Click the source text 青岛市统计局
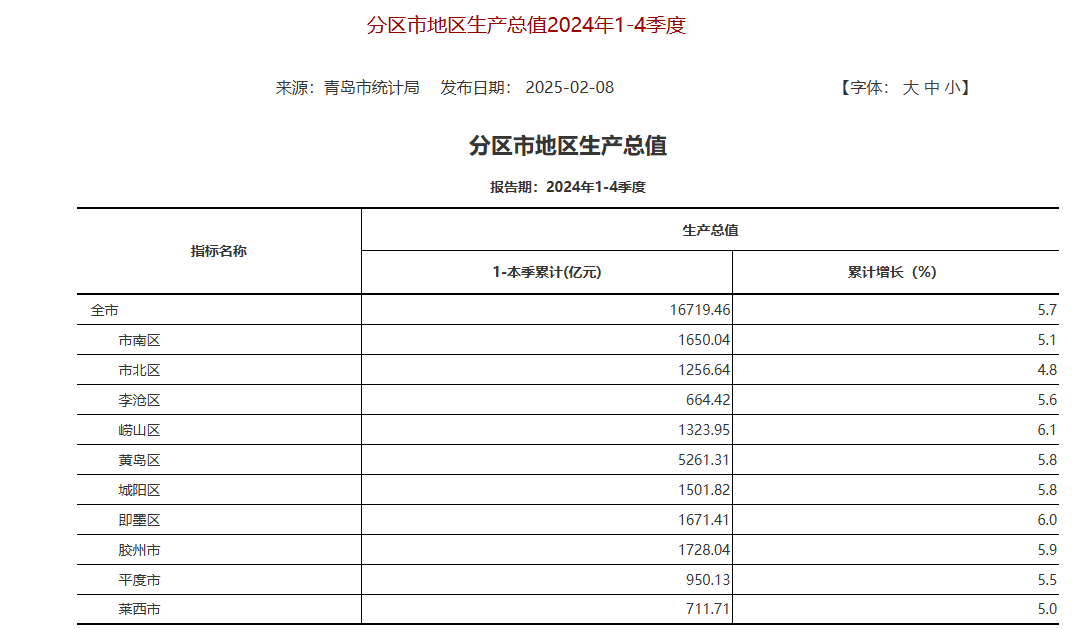The image size is (1076, 635). coord(371,88)
